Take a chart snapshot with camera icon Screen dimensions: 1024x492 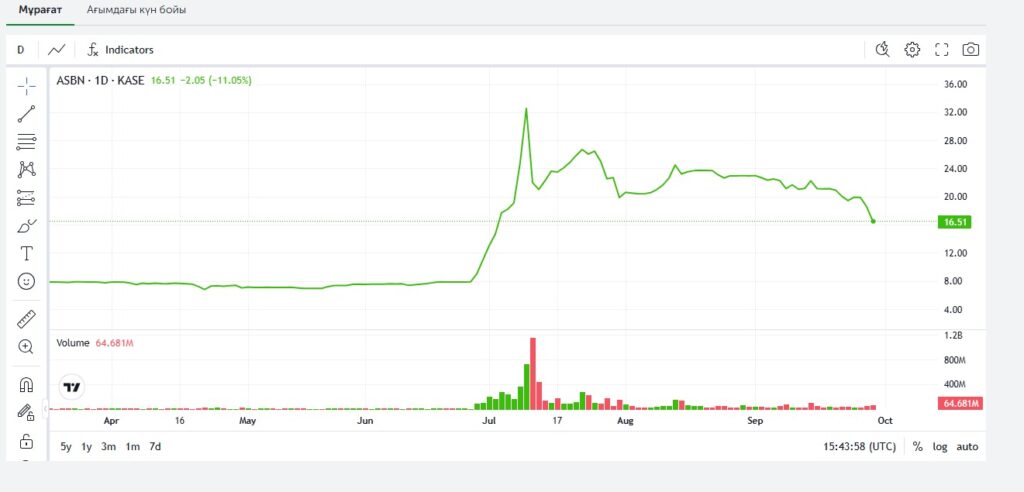coord(971,50)
